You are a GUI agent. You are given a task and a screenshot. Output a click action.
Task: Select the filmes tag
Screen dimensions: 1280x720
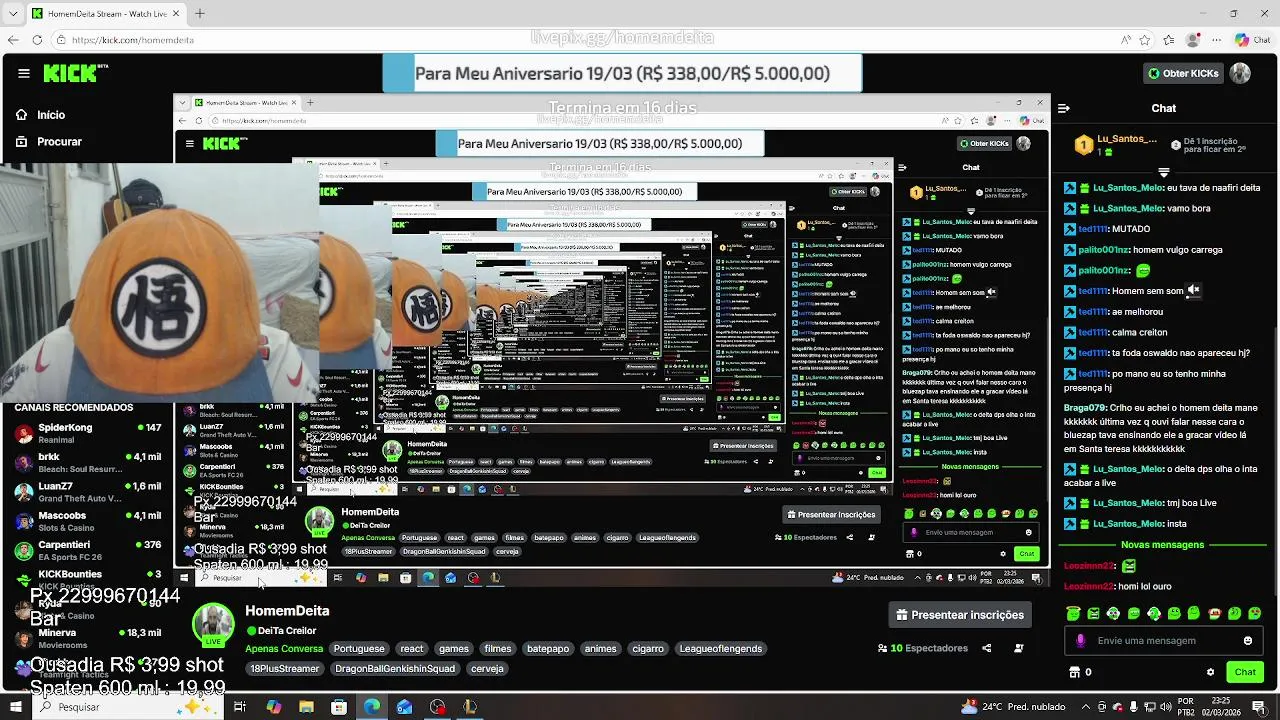(497, 649)
